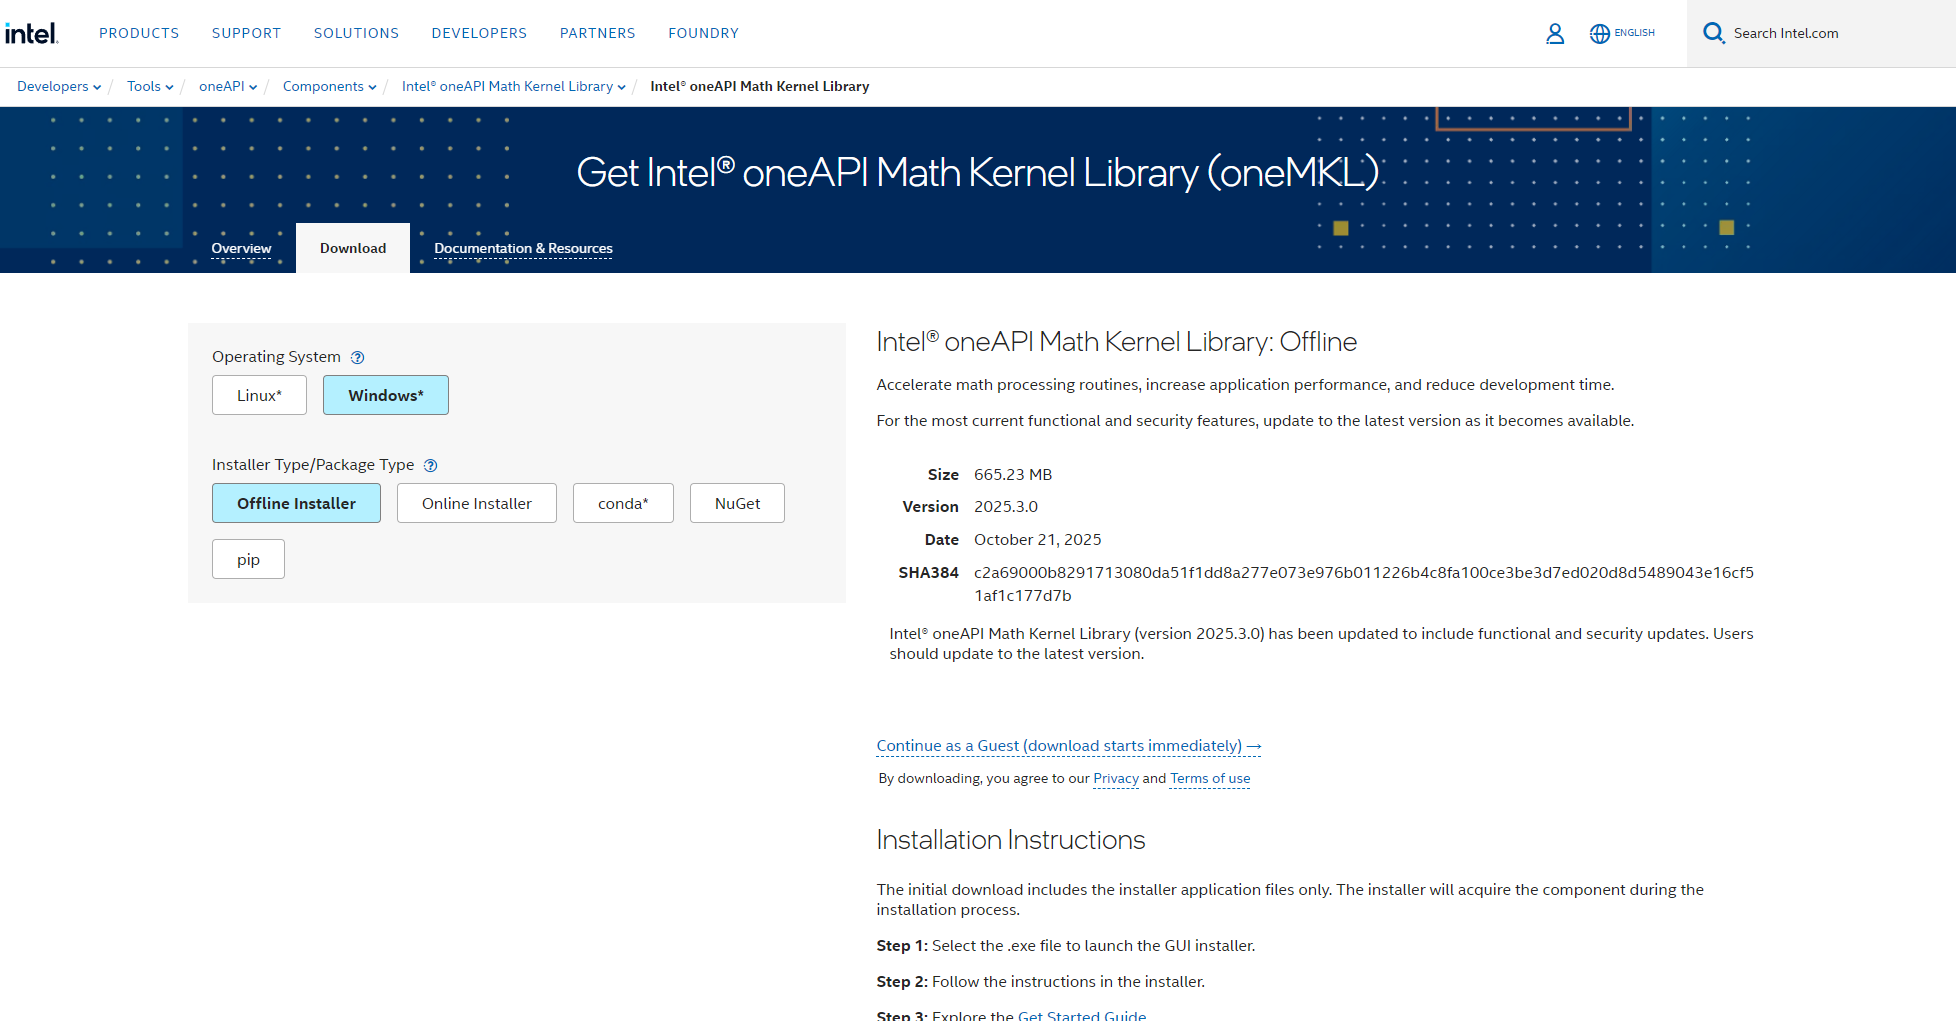This screenshot has width=1956, height=1021.
Task: Switch to the Overview tab
Action: point(241,248)
